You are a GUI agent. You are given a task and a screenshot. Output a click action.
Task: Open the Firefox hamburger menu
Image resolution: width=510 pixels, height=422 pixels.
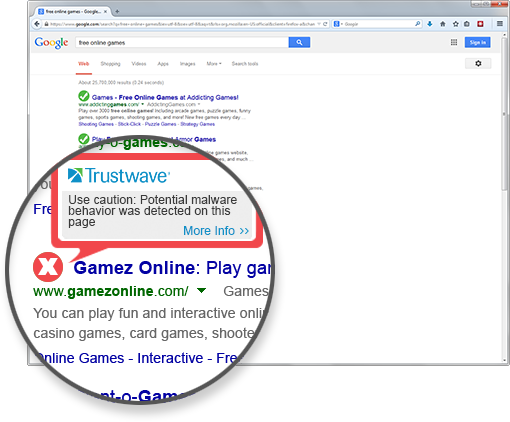coord(500,24)
